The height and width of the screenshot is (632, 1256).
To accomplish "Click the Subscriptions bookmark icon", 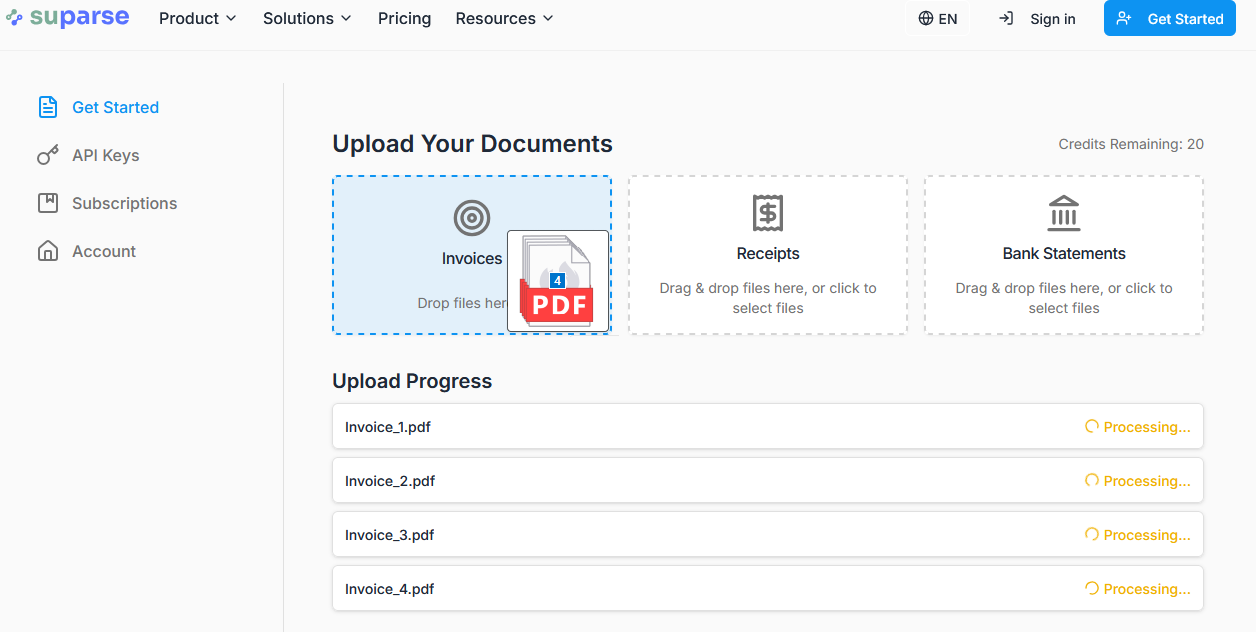I will [48, 203].
